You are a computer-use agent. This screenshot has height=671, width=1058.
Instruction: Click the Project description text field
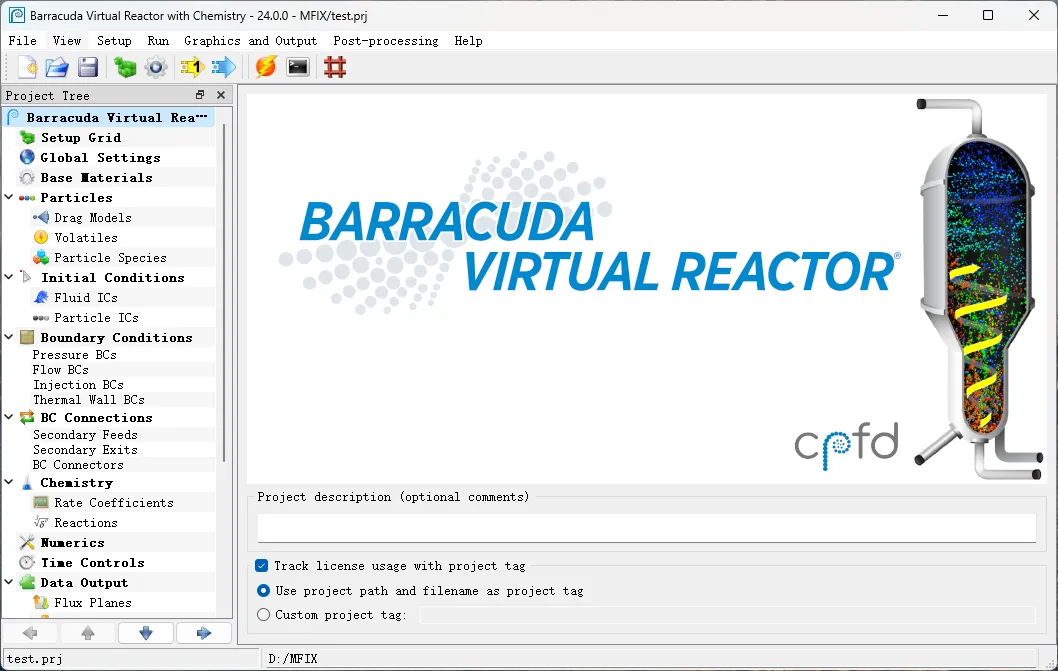[646, 528]
